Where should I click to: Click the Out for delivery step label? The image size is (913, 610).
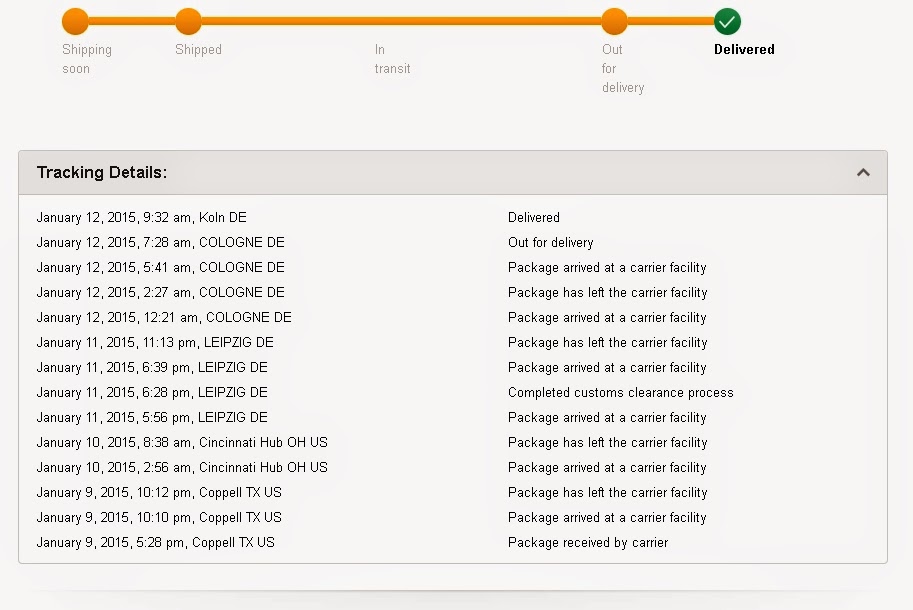click(x=622, y=68)
